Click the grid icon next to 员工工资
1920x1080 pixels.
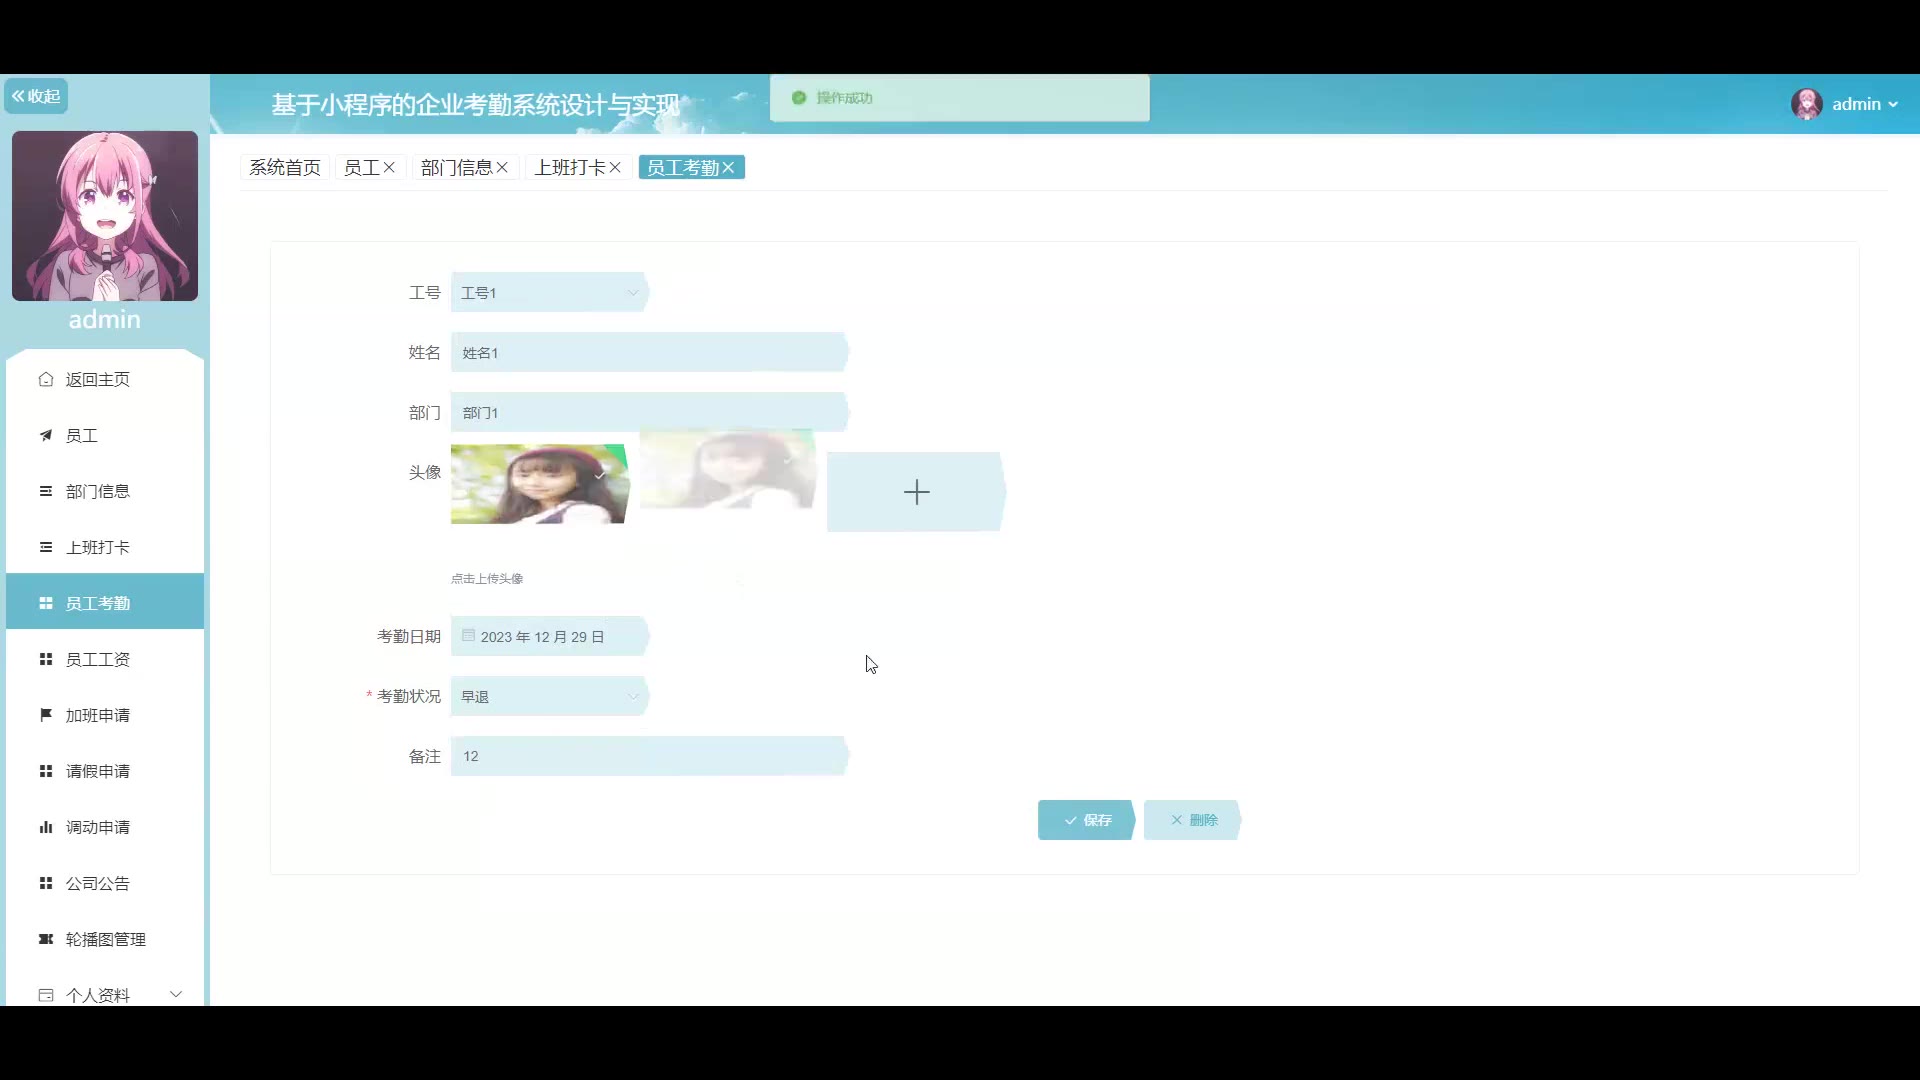pyautogui.click(x=45, y=659)
